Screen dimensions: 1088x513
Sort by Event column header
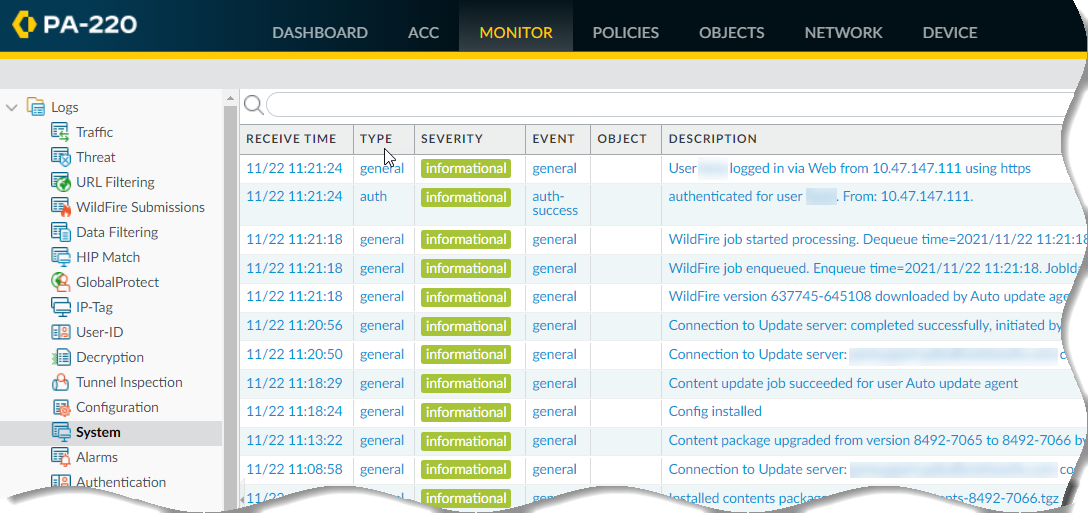click(558, 139)
